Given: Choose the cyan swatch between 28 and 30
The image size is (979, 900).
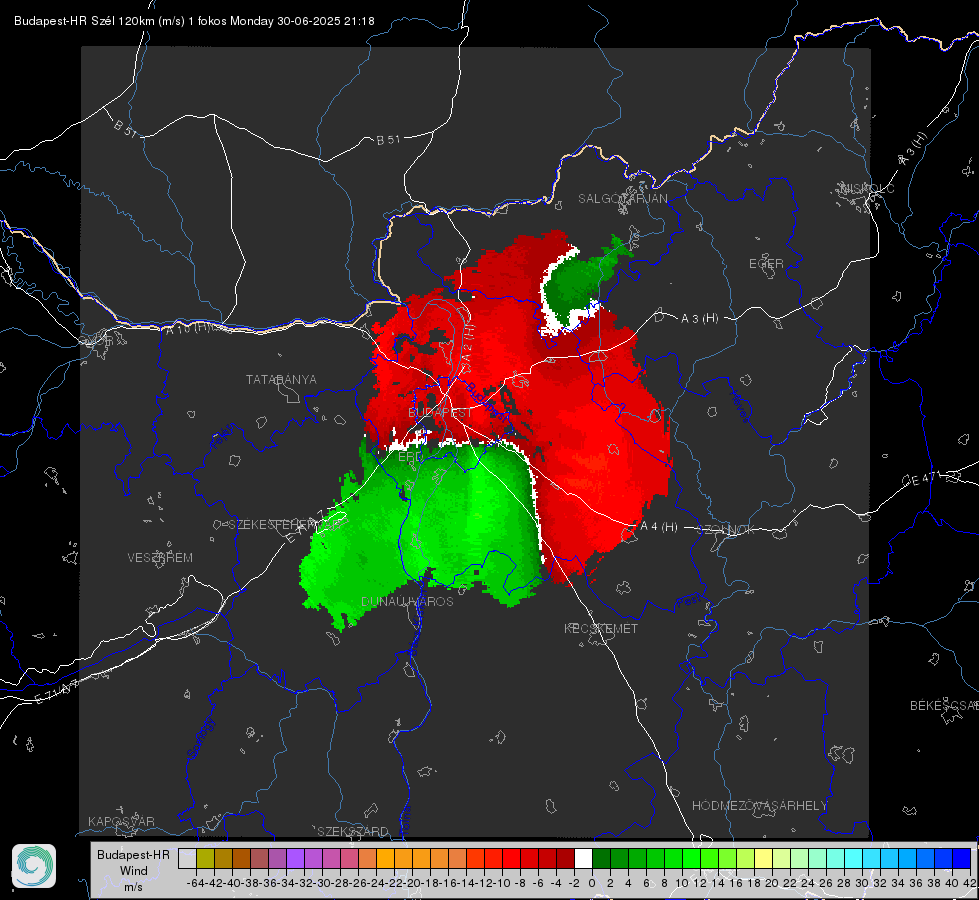Looking at the screenshot, I should (x=854, y=858).
